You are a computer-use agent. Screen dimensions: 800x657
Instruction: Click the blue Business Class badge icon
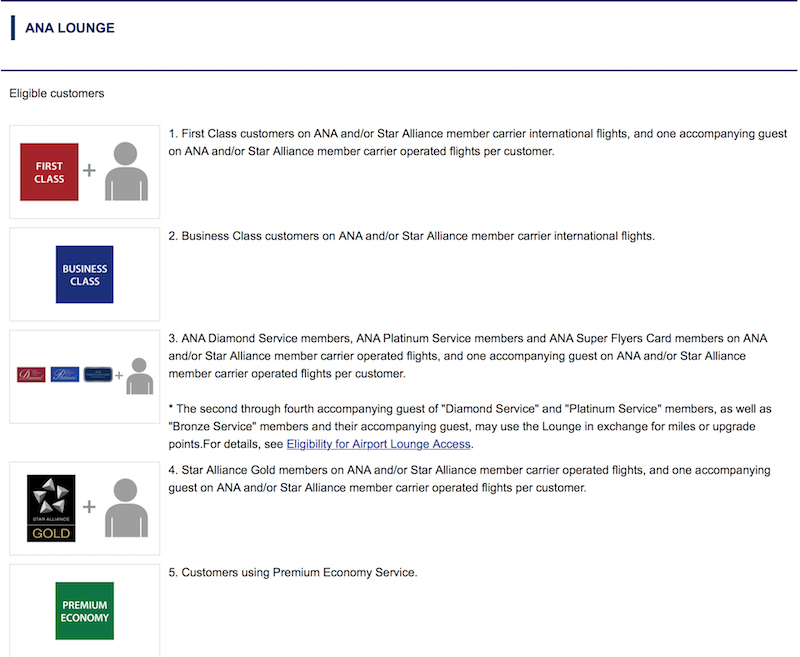(85, 274)
